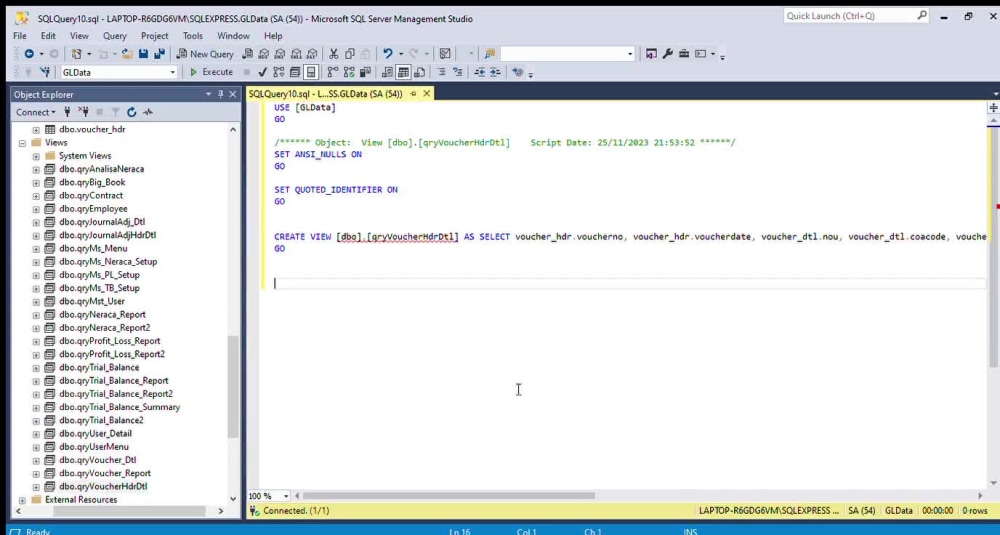Open the GLData database dropdown
Image resolution: width=1000 pixels, height=535 pixels.
coord(172,72)
